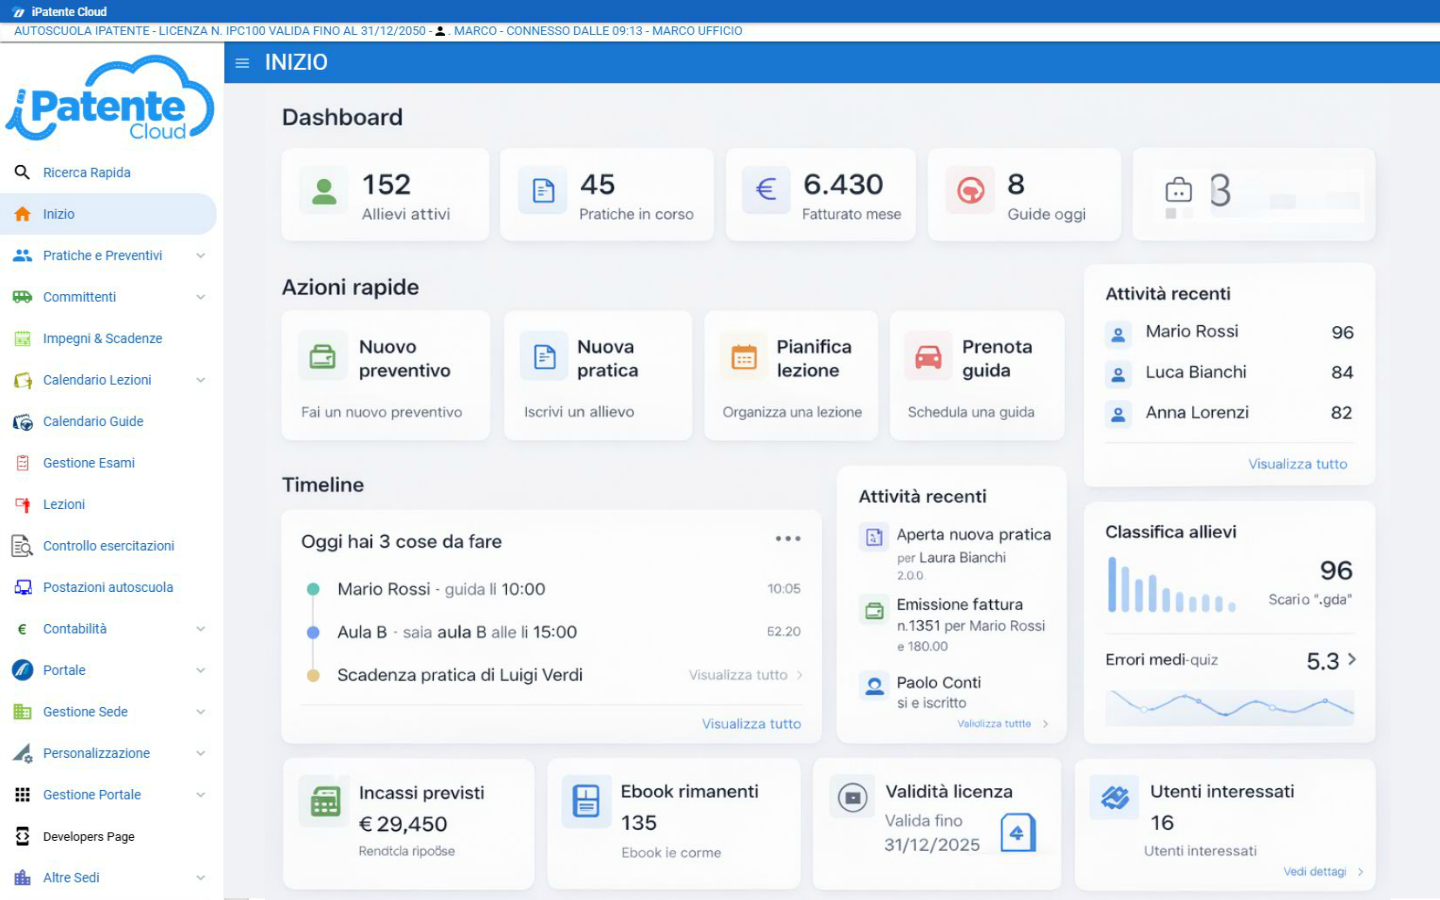This screenshot has width=1440, height=900.
Task: Open the Timeline card options menu
Action: coord(788,538)
